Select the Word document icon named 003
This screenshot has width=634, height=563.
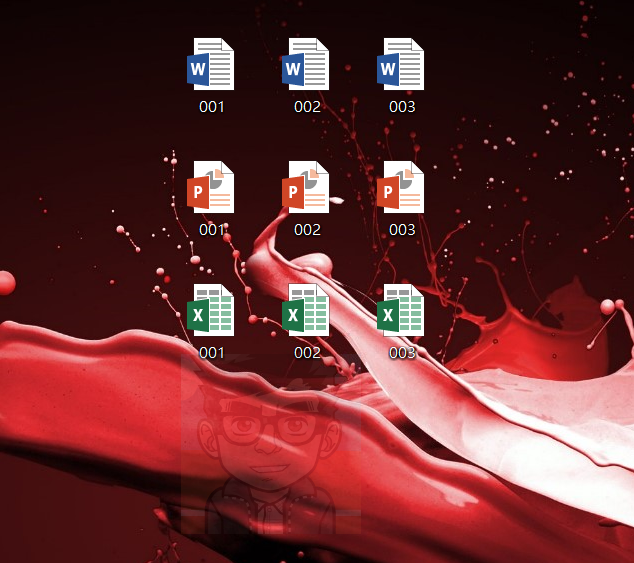pyautogui.click(x=401, y=64)
